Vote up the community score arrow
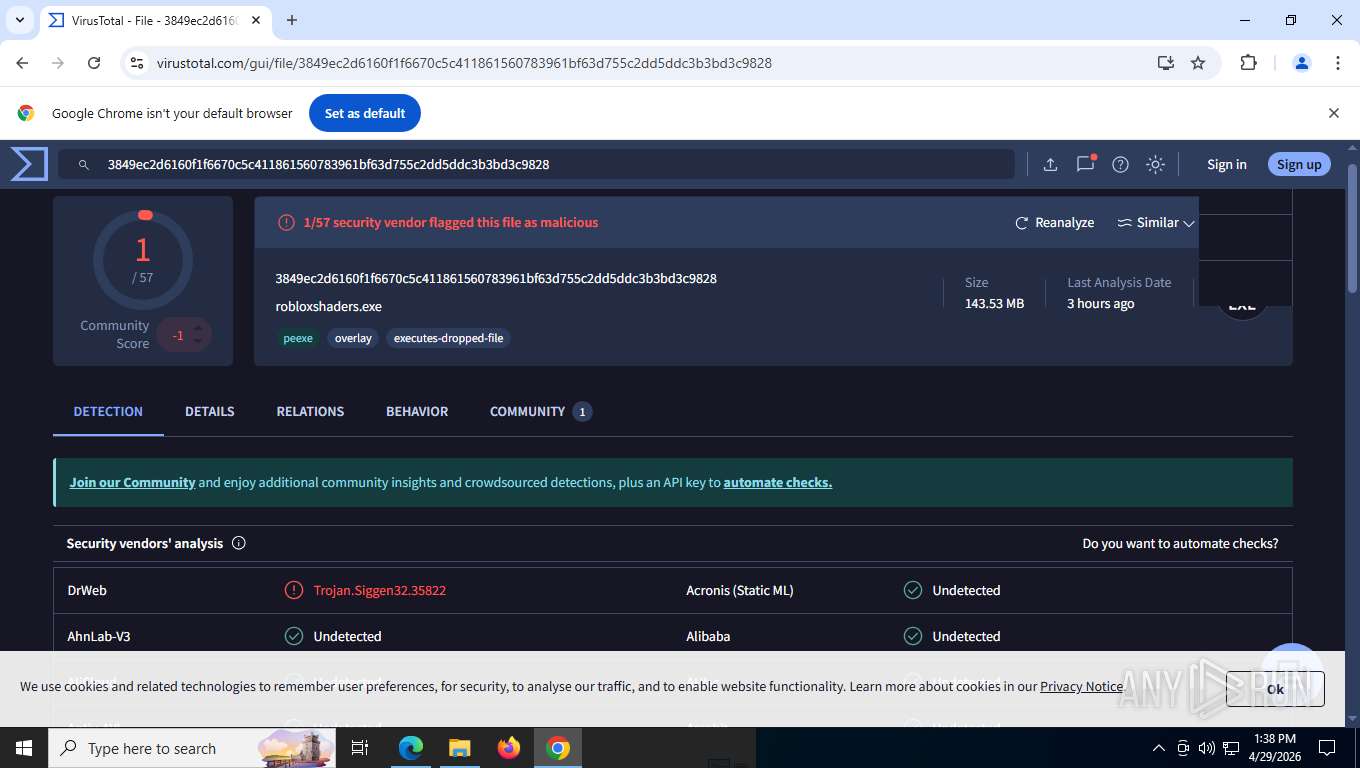This screenshot has height=768, width=1360. [x=198, y=328]
